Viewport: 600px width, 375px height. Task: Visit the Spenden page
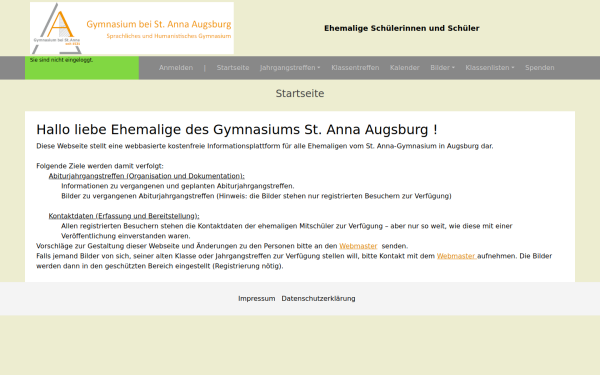tap(540, 68)
